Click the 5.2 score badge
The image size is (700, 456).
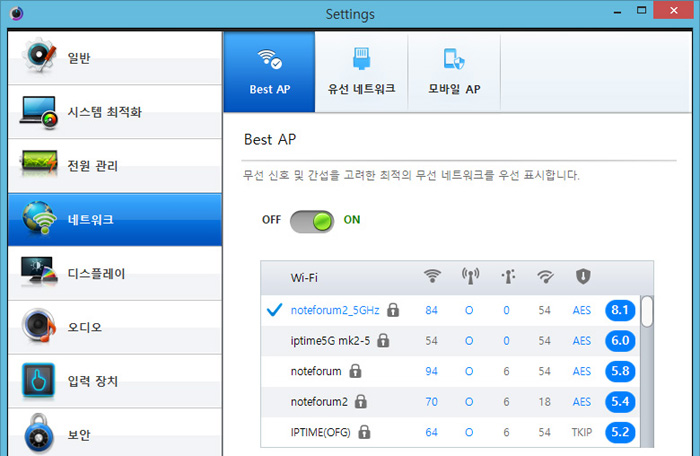point(620,432)
